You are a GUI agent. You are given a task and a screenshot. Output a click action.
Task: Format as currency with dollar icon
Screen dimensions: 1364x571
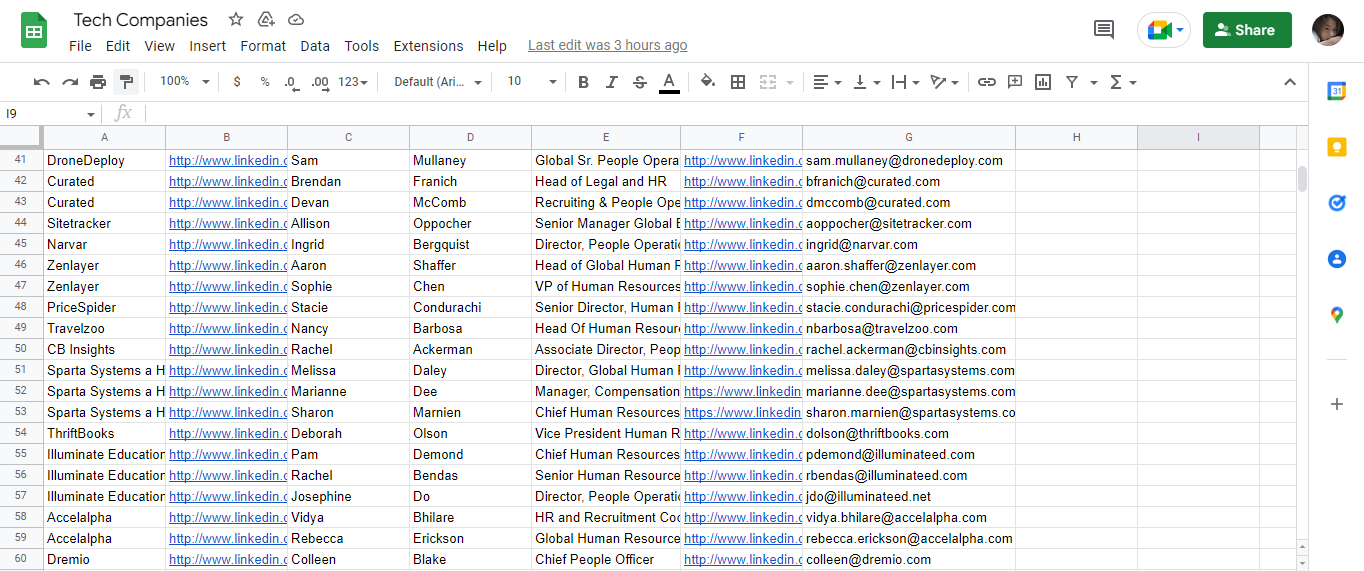point(237,82)
